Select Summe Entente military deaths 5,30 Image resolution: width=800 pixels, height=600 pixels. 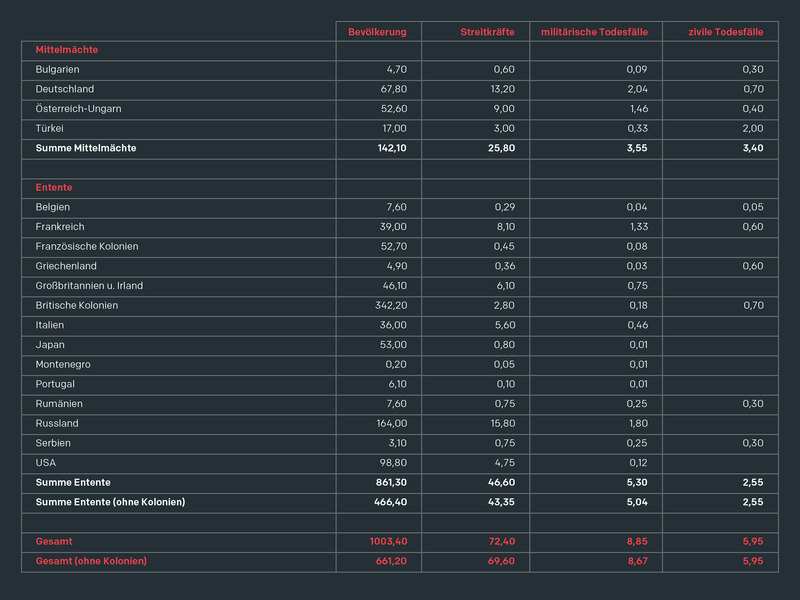tap(637, 483)
